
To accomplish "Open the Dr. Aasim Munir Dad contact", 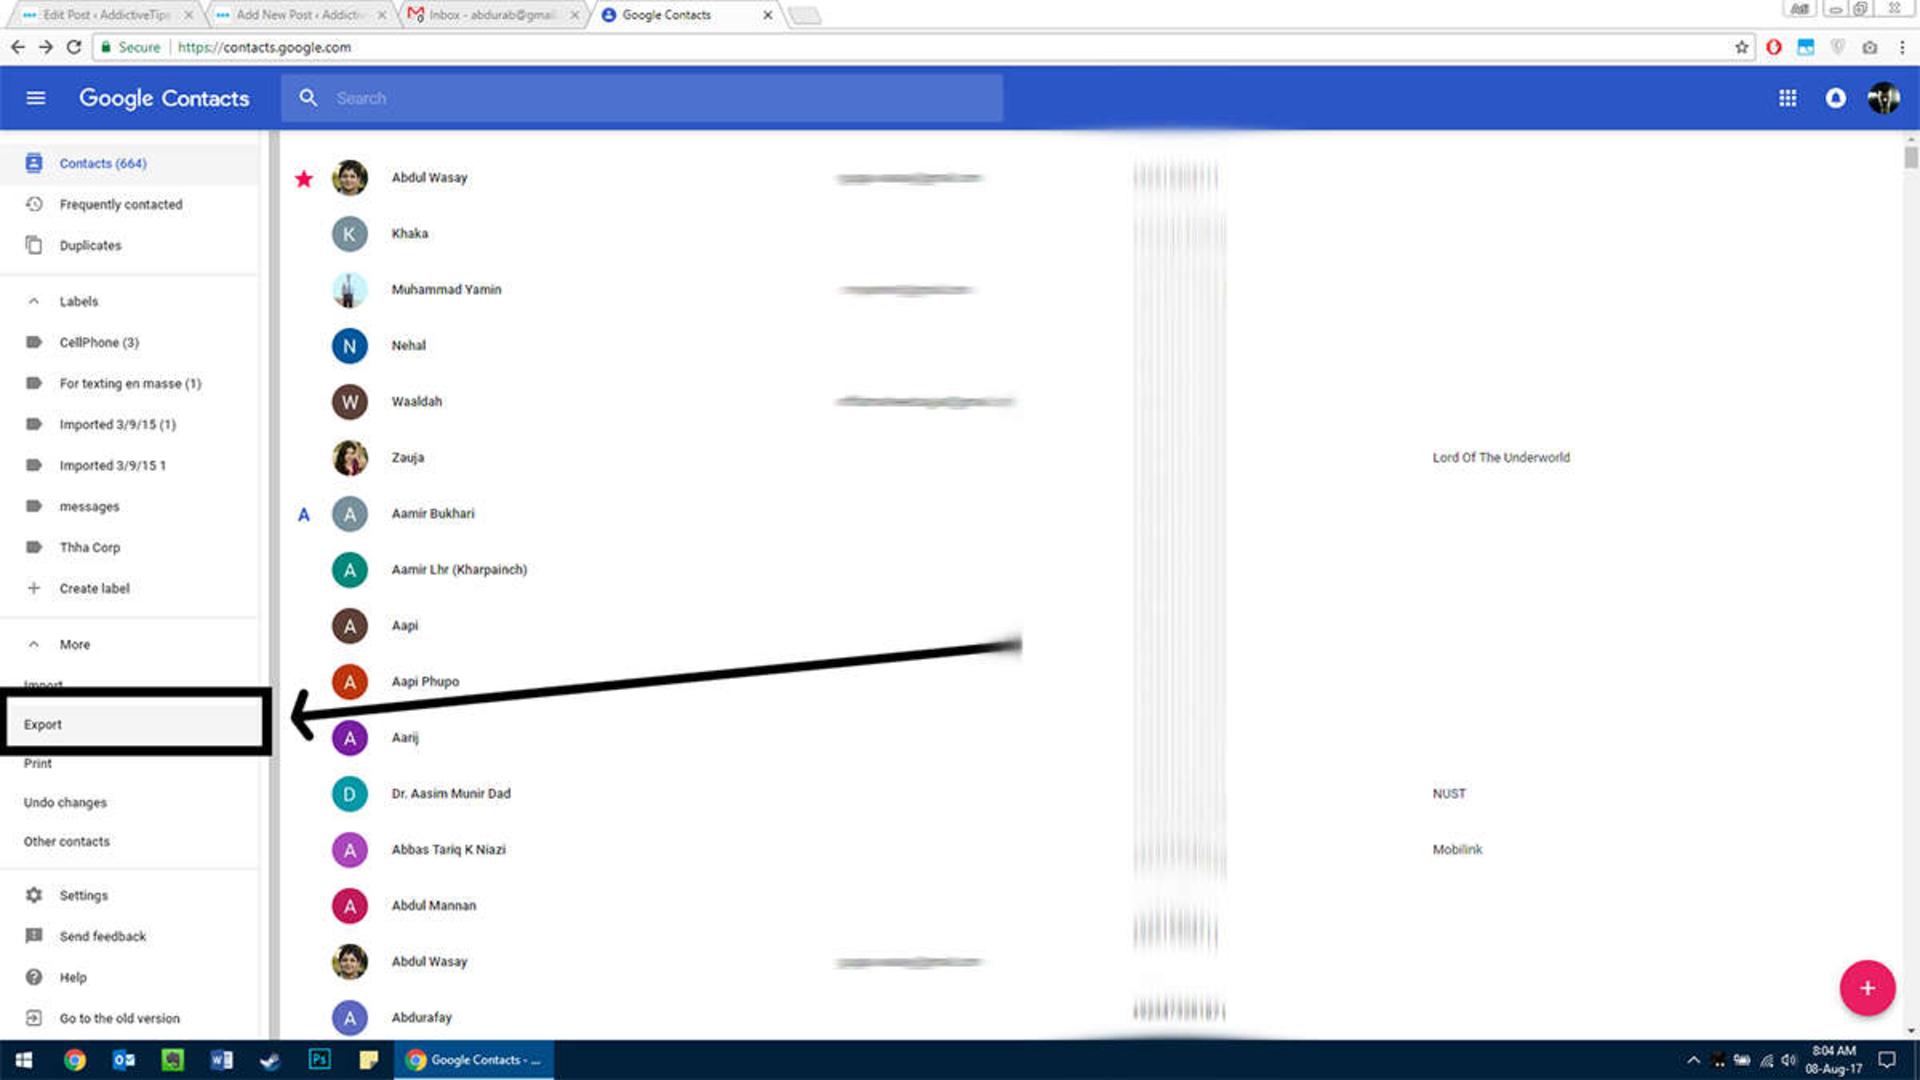I will (x=450, y=793).
